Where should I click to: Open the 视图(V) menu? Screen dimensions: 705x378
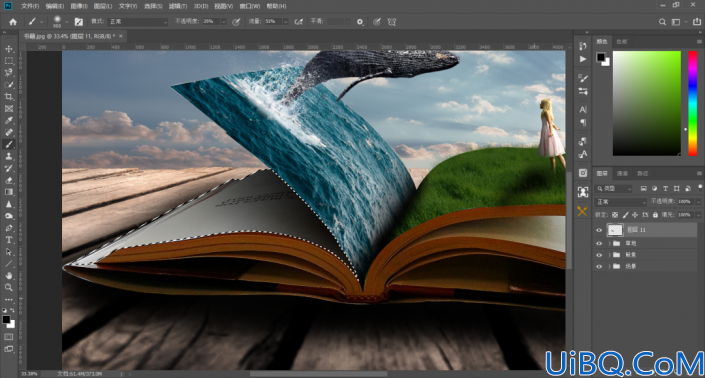(223, 6)
